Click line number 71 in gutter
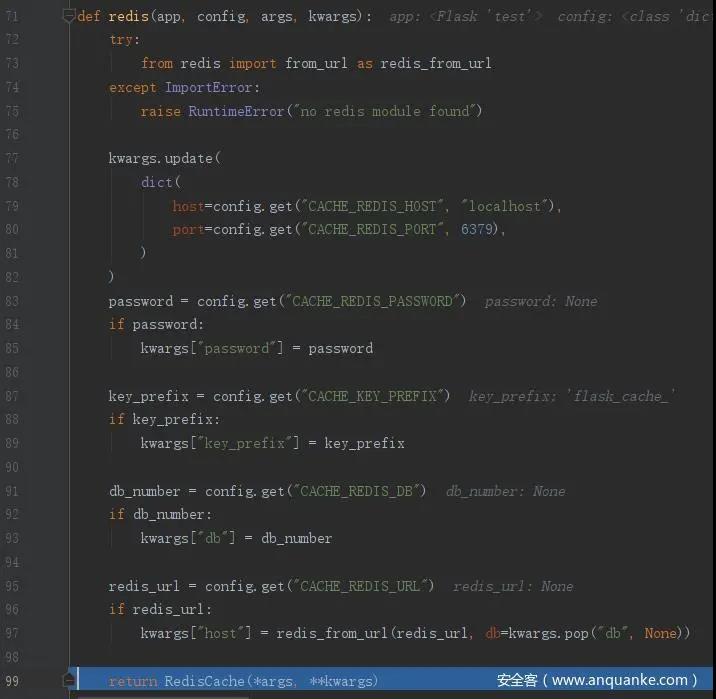 (x=12, y=17)
